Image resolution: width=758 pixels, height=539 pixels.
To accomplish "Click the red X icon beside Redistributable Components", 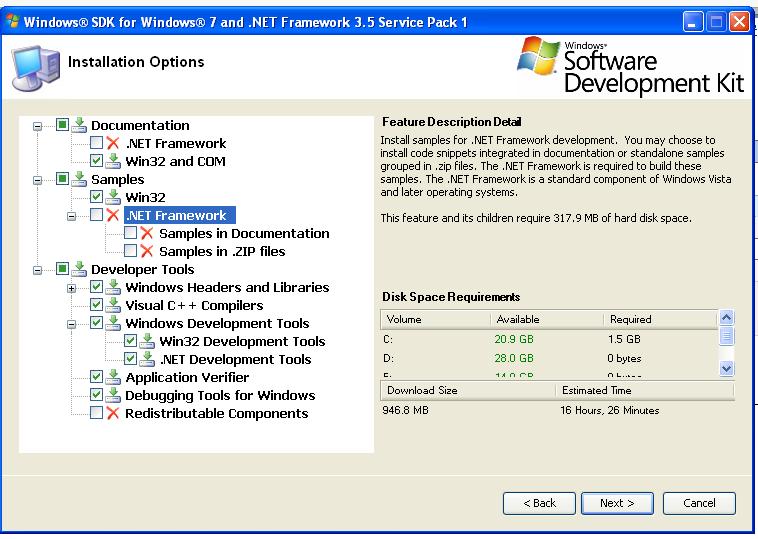I will click(113, 413).
